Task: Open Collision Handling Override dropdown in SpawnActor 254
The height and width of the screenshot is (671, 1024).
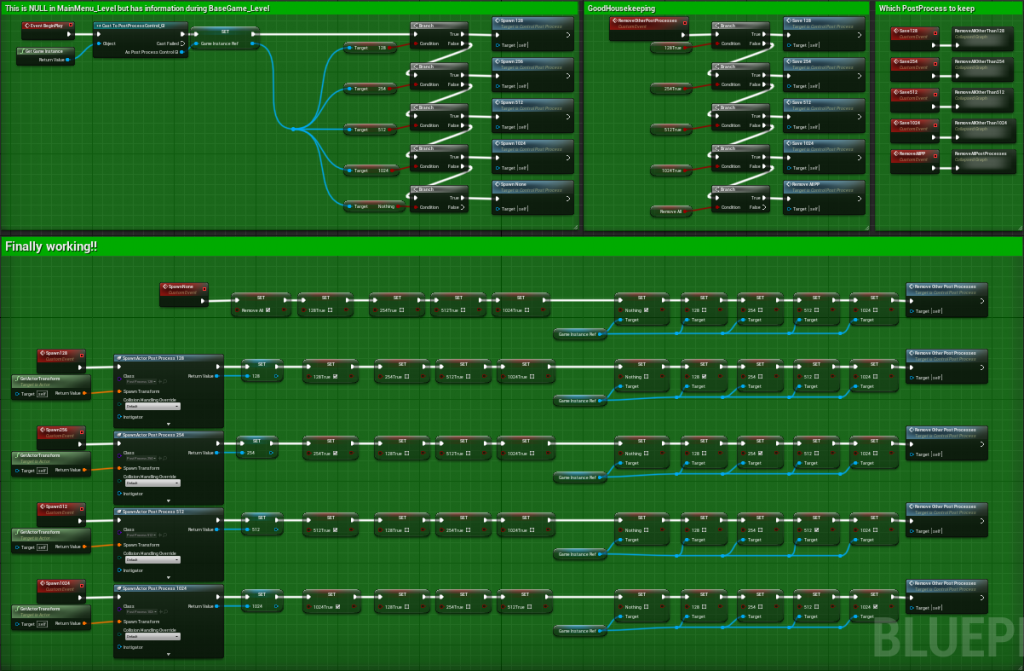Action: pyautogui.click(x=152, y=483)
